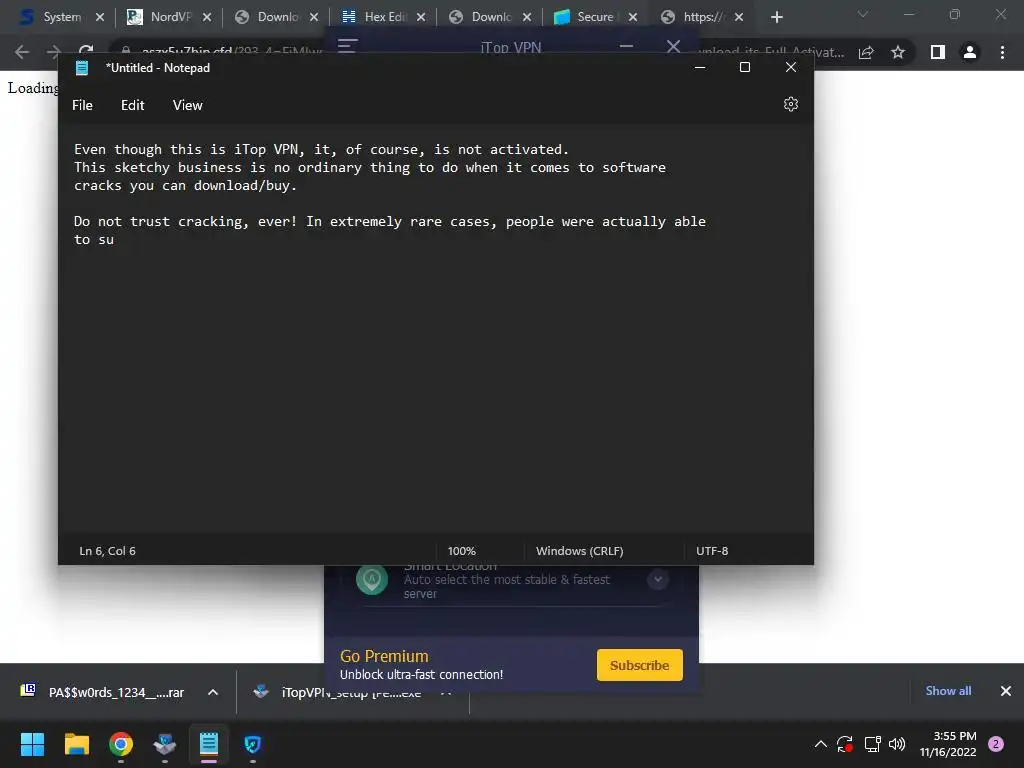Reload the current Chrome page
Screen dimensions: 1024x768
coord(86,51)
